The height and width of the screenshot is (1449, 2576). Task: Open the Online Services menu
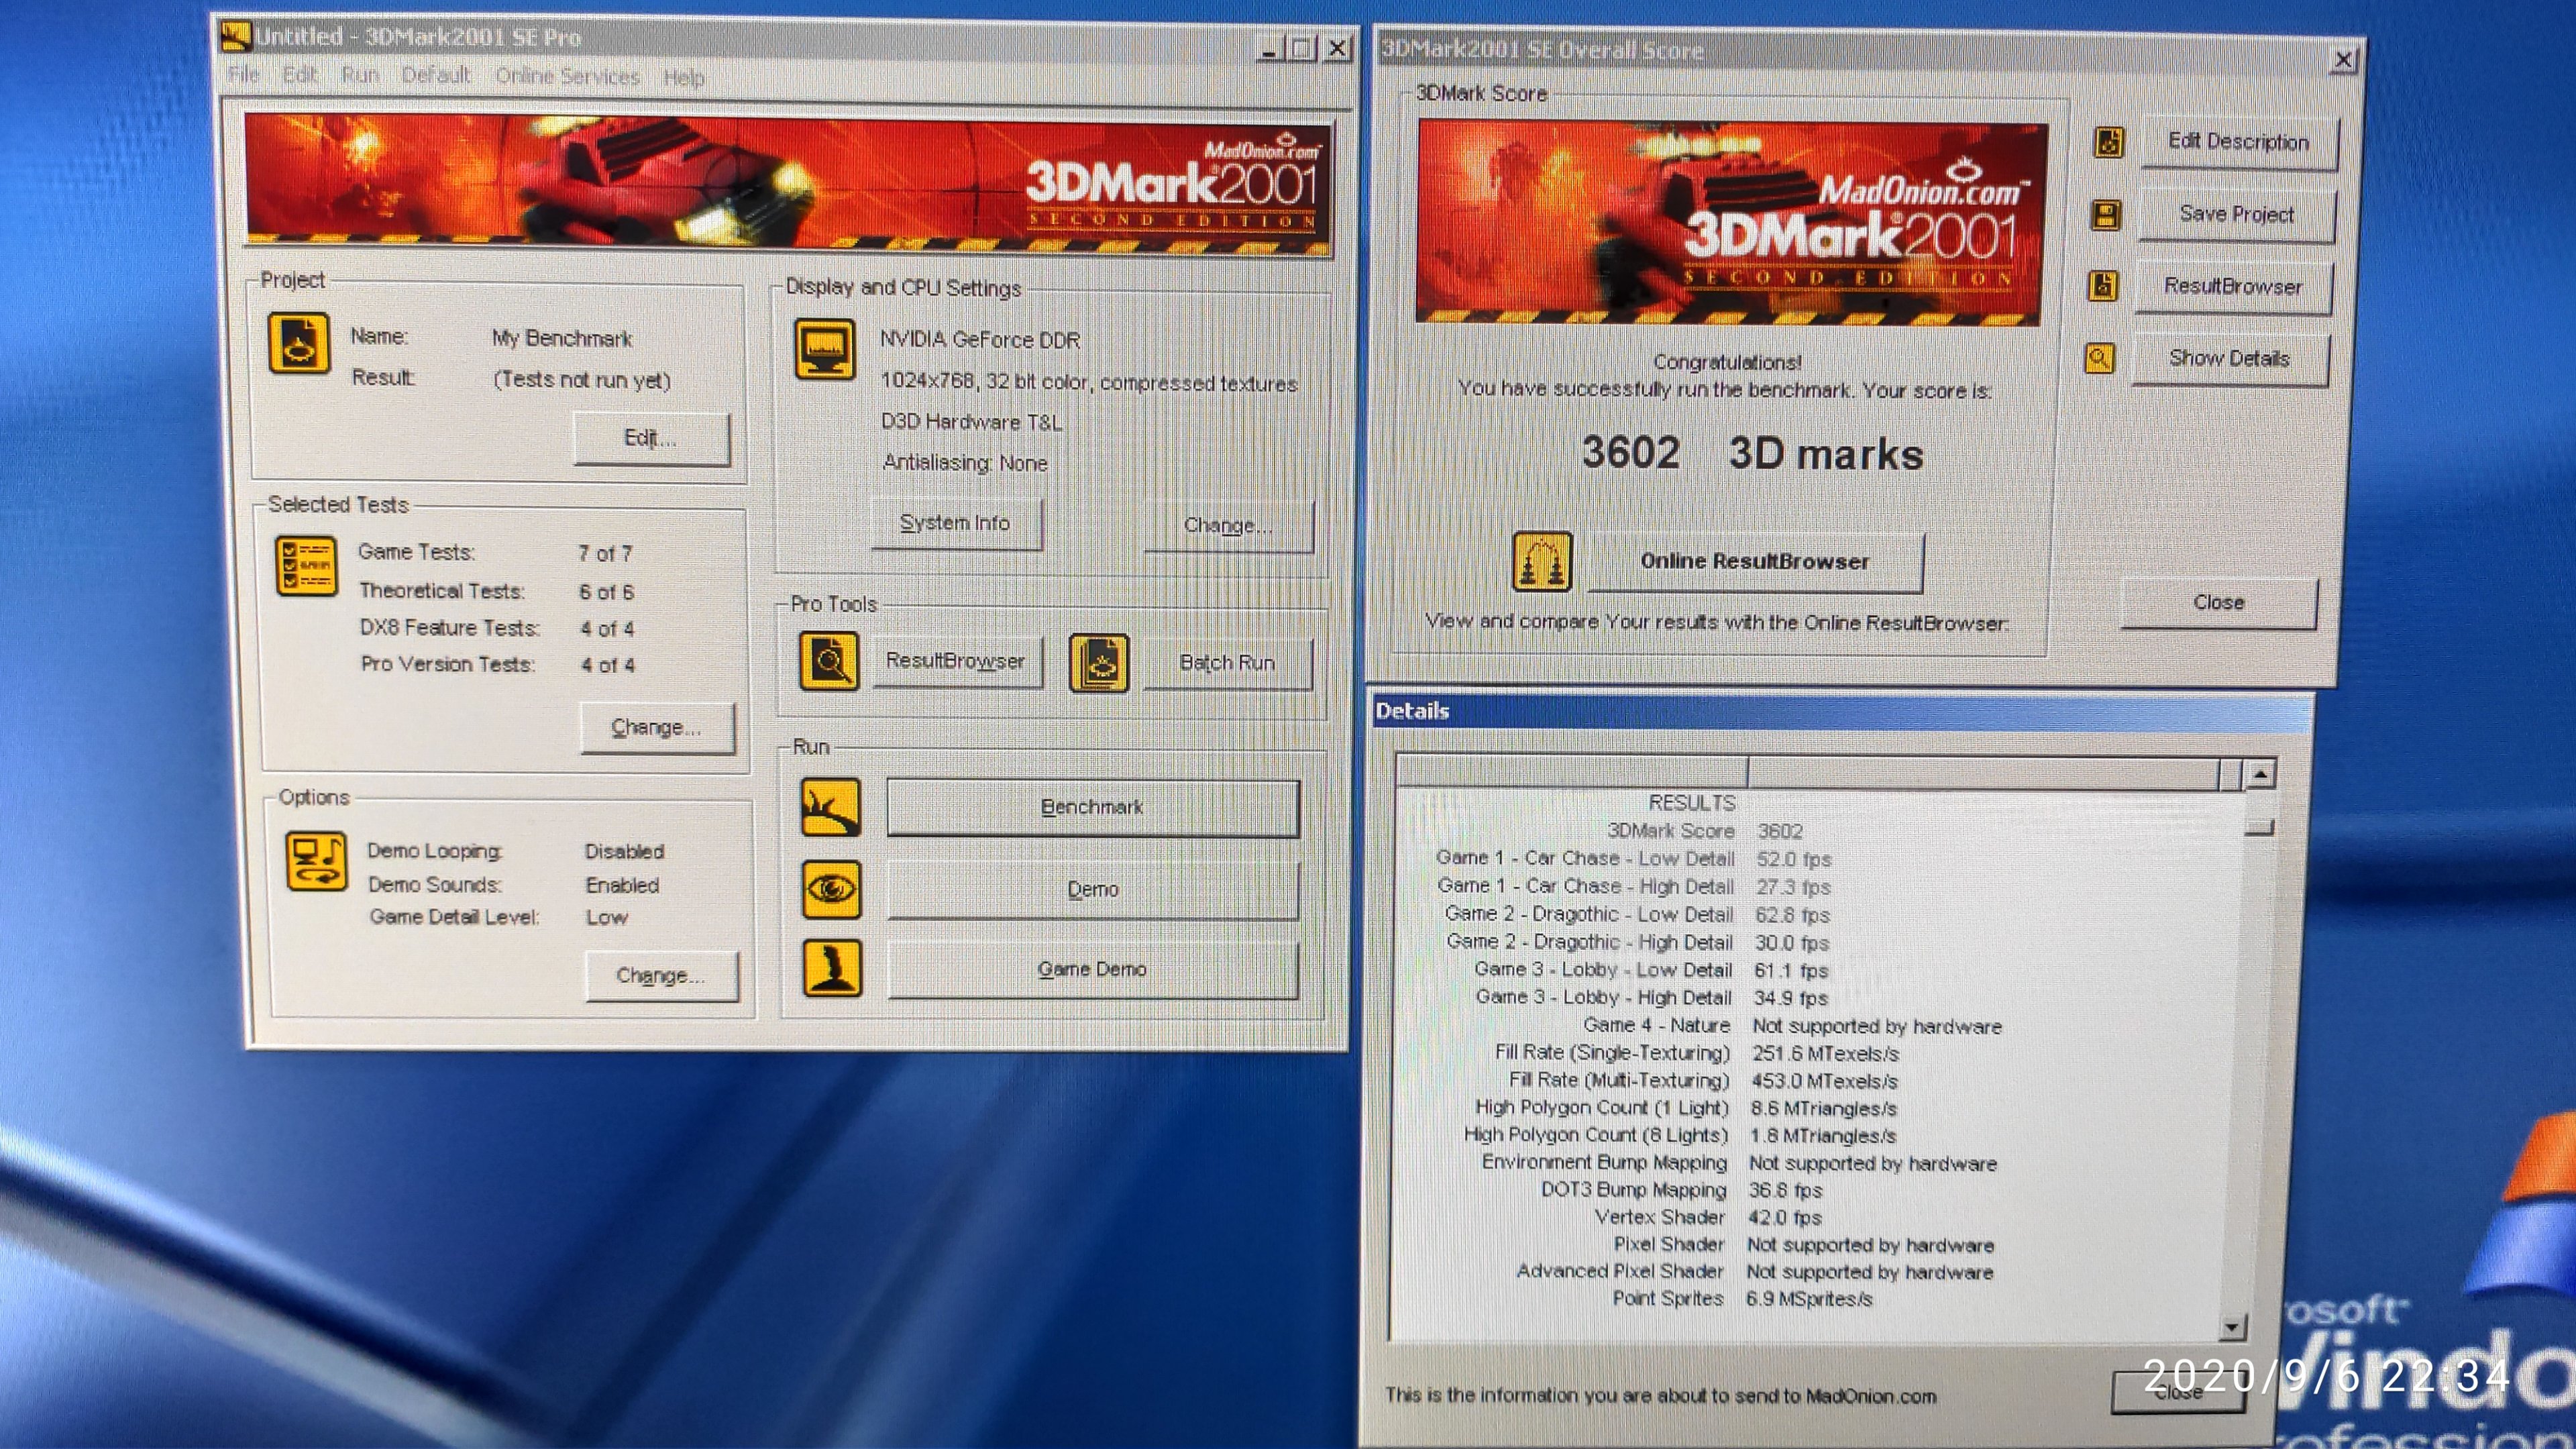tap(567, 76)
